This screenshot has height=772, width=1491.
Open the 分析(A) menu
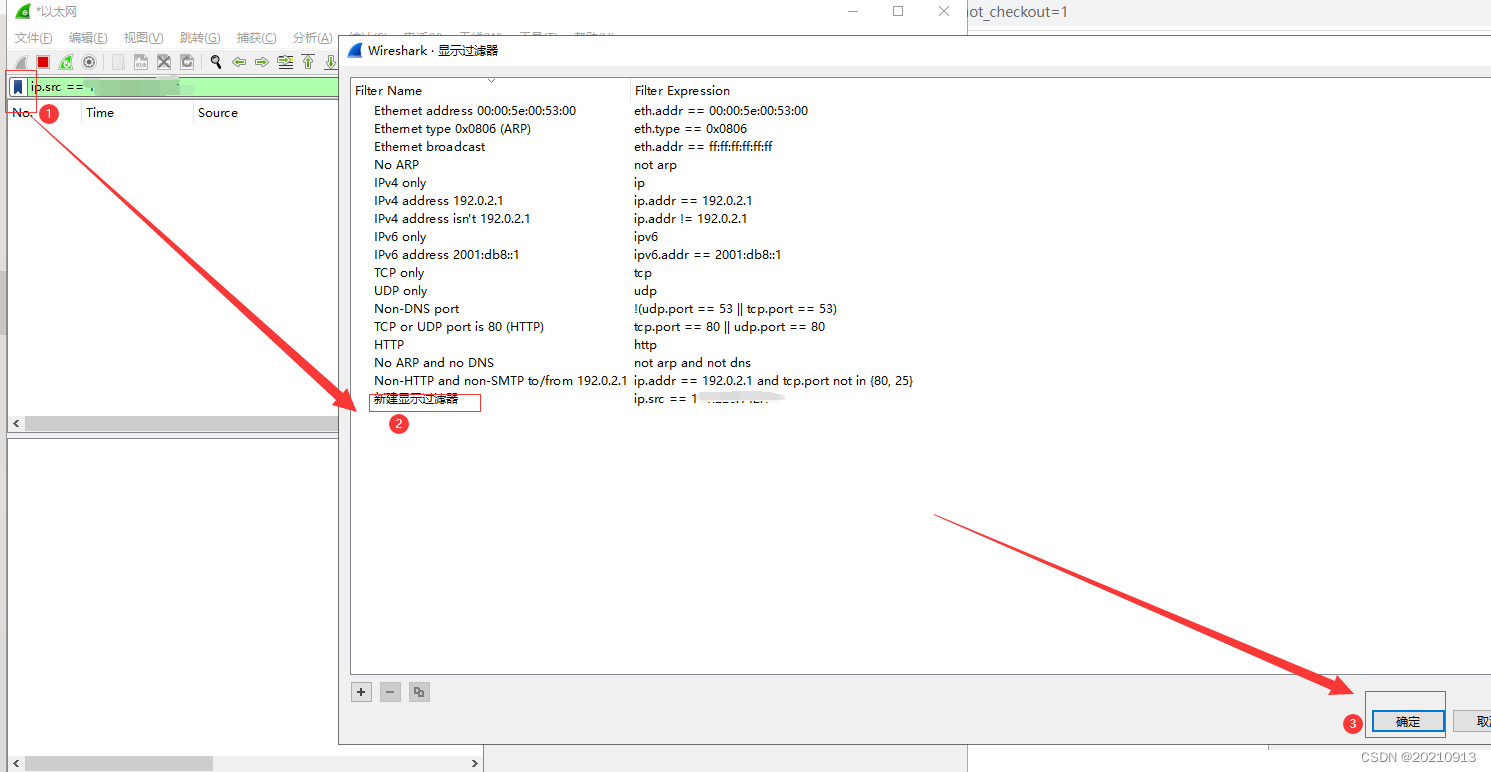312,37
